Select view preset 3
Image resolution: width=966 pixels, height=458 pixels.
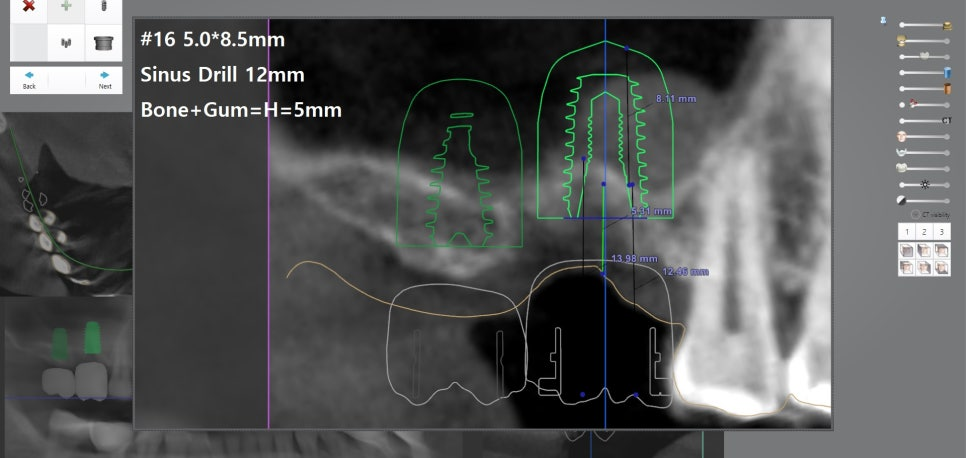pyautogui.click(x=941, y=232)
